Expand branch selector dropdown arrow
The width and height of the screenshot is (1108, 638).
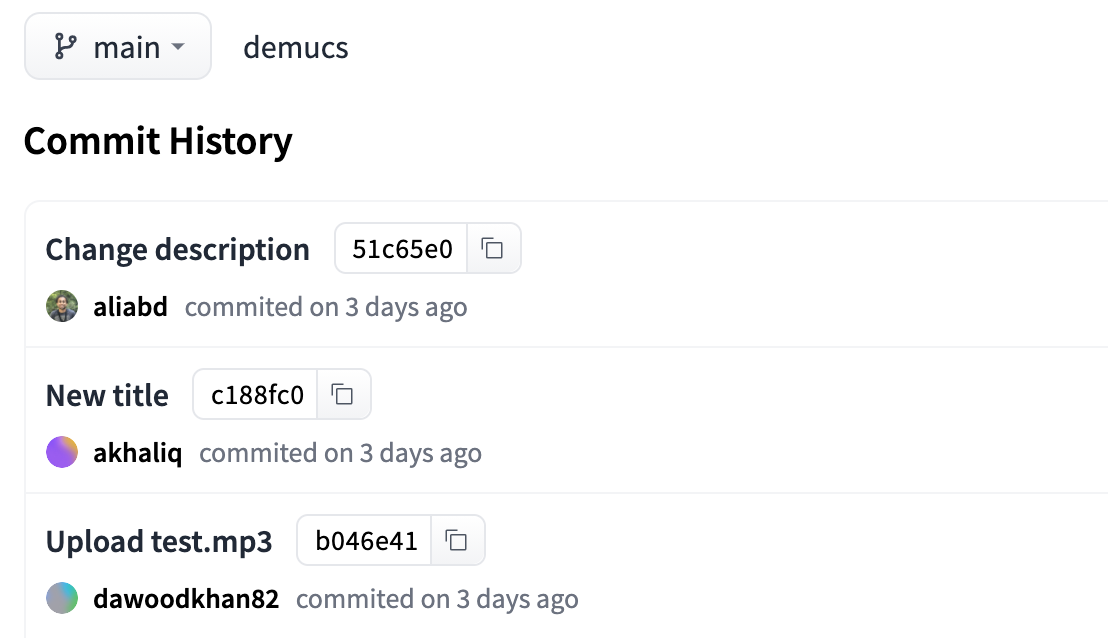tap(178, 47)
